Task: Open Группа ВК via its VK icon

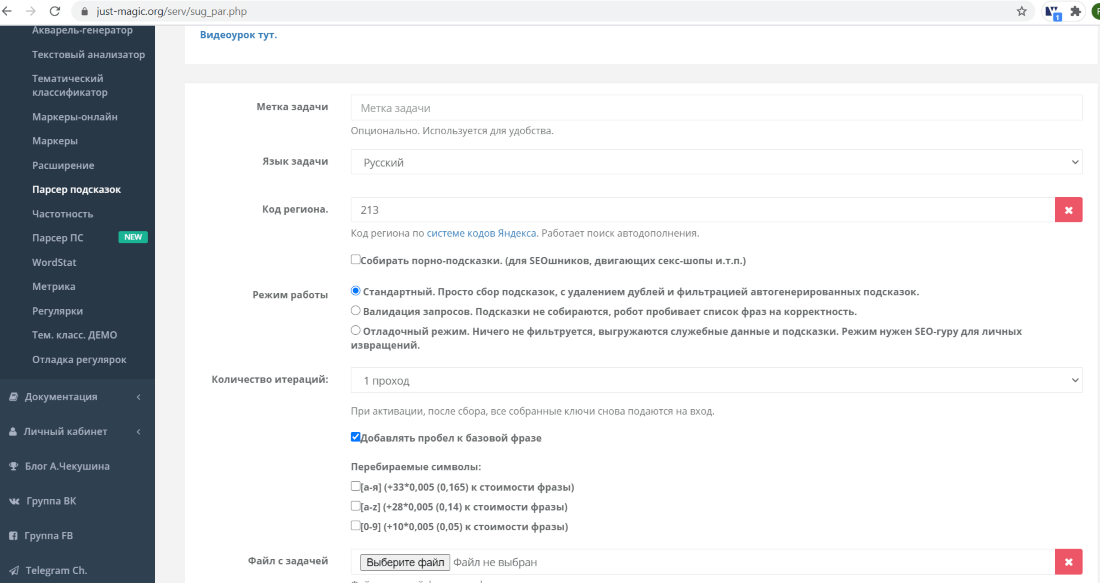Action: click(x=14, y=501)
